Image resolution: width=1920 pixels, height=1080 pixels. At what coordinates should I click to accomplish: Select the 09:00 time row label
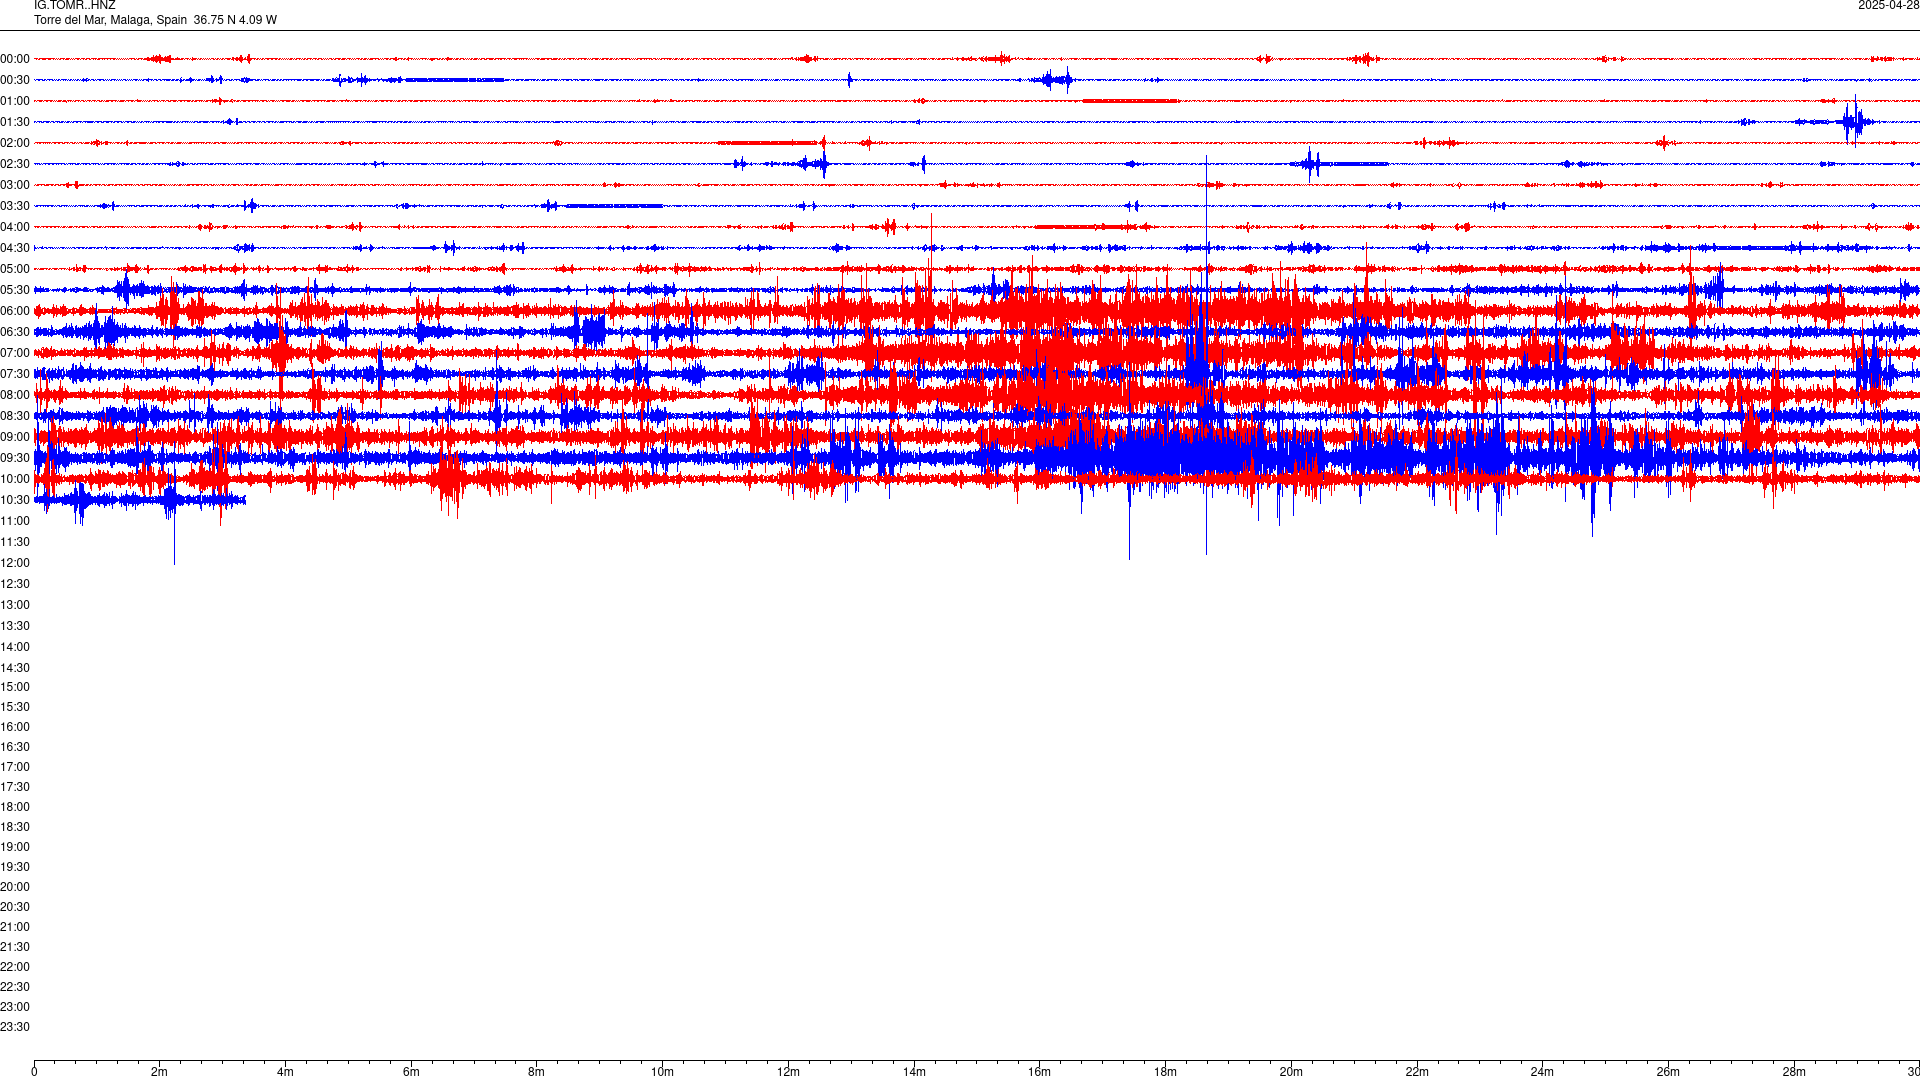(x=15, y=437)
